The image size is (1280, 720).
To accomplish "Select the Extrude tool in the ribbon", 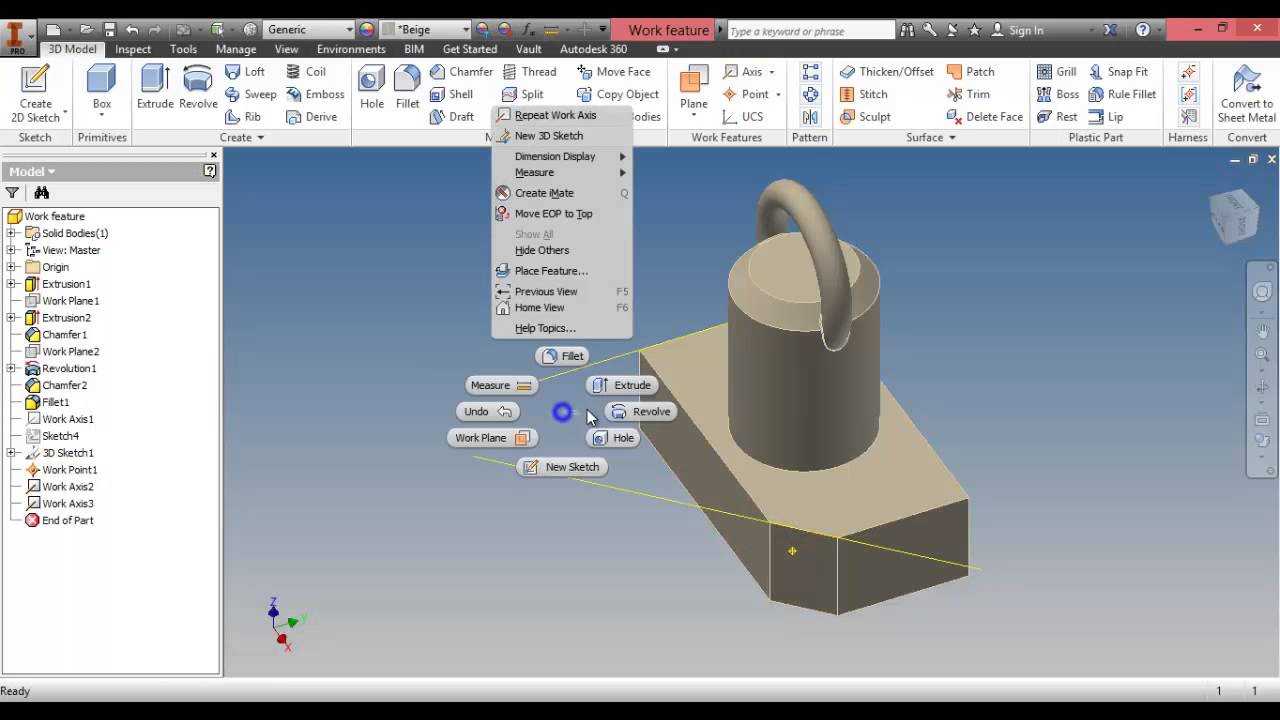I will click(155, 86).
